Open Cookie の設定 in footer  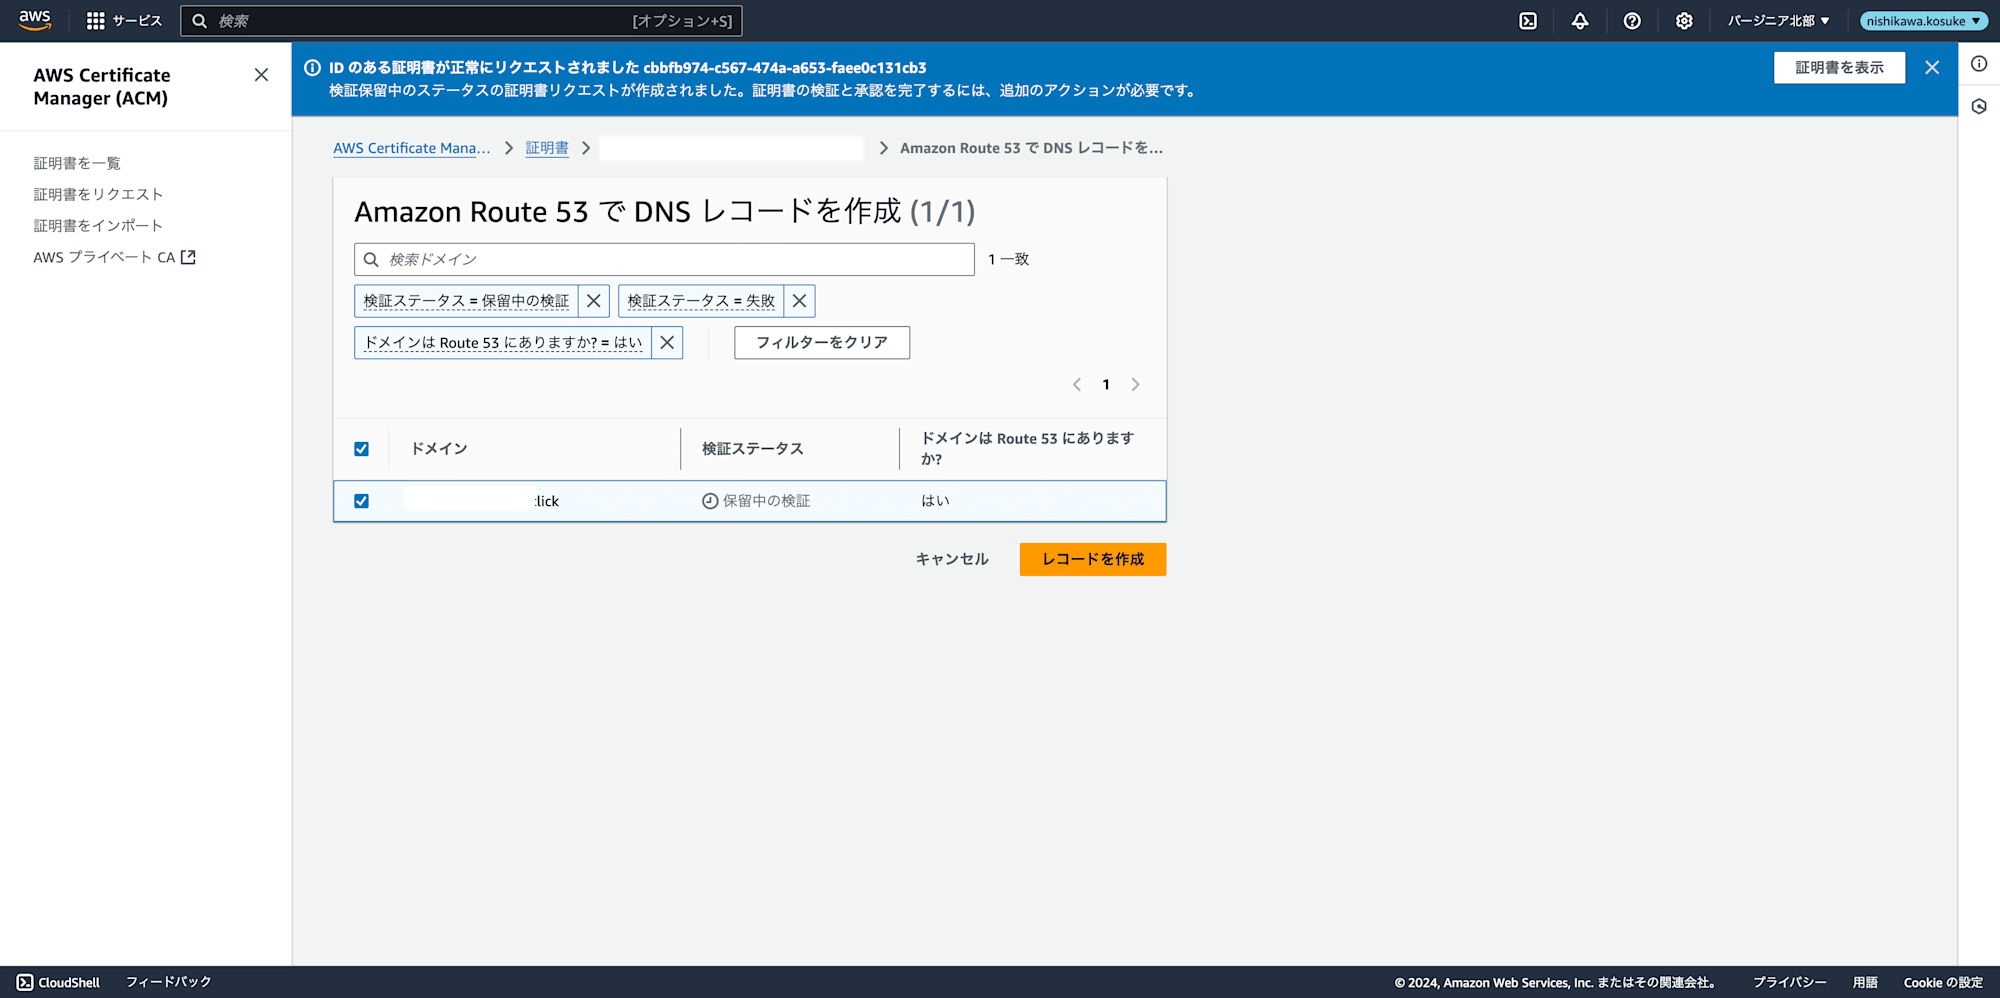1943,983
